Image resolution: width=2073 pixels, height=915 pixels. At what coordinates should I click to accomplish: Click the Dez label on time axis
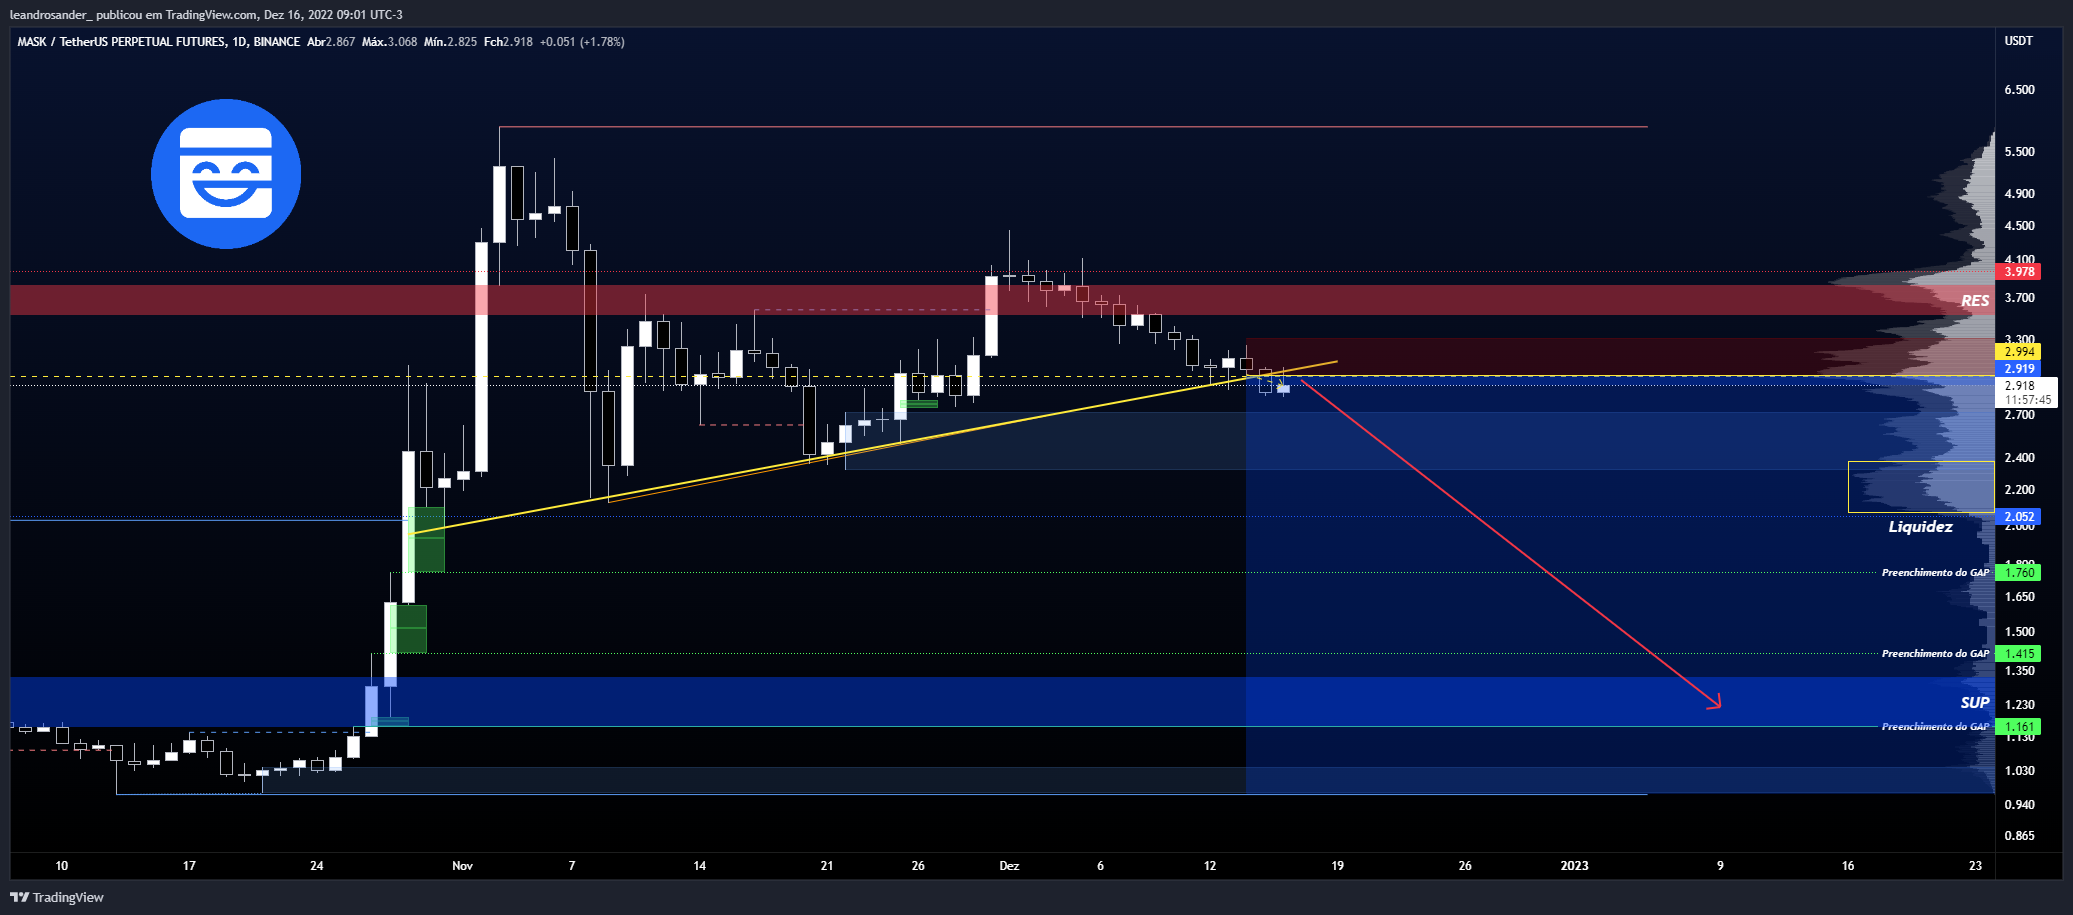coord(1009,866)
